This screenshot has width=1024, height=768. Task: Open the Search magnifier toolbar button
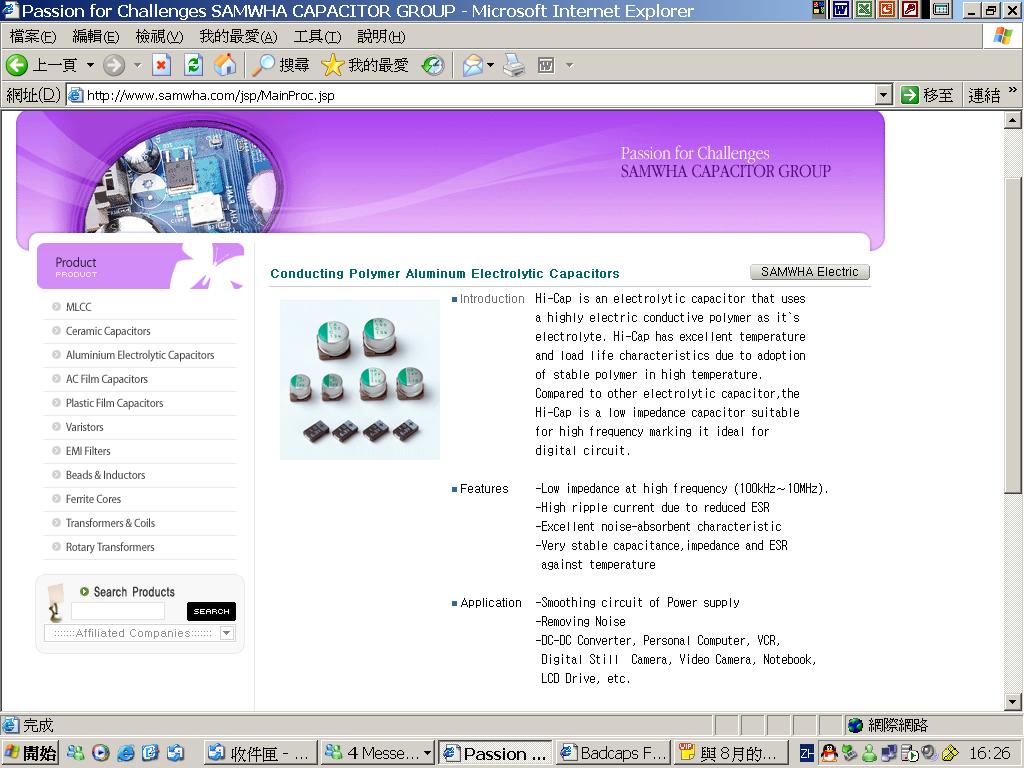(x=281, y=65)
